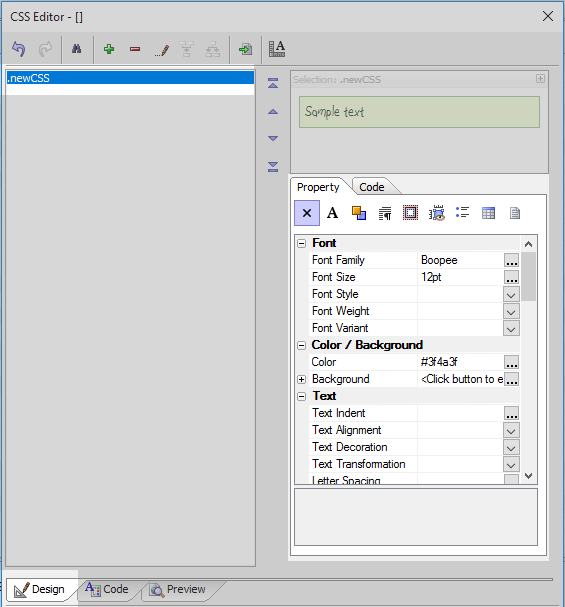Screen dimensions: 565x607
Task: Select the Table category grid icon
Action: pyautogui.click(x=488, y=213)
